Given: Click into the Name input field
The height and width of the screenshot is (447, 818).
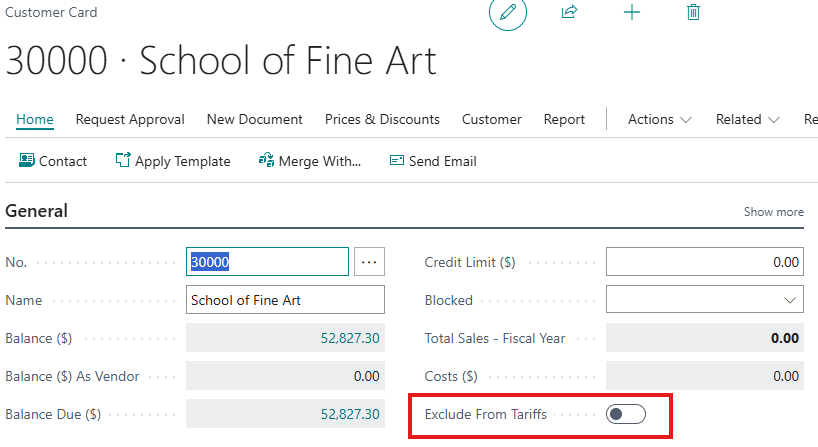Looking at the screenshot, I should point(285,300).
